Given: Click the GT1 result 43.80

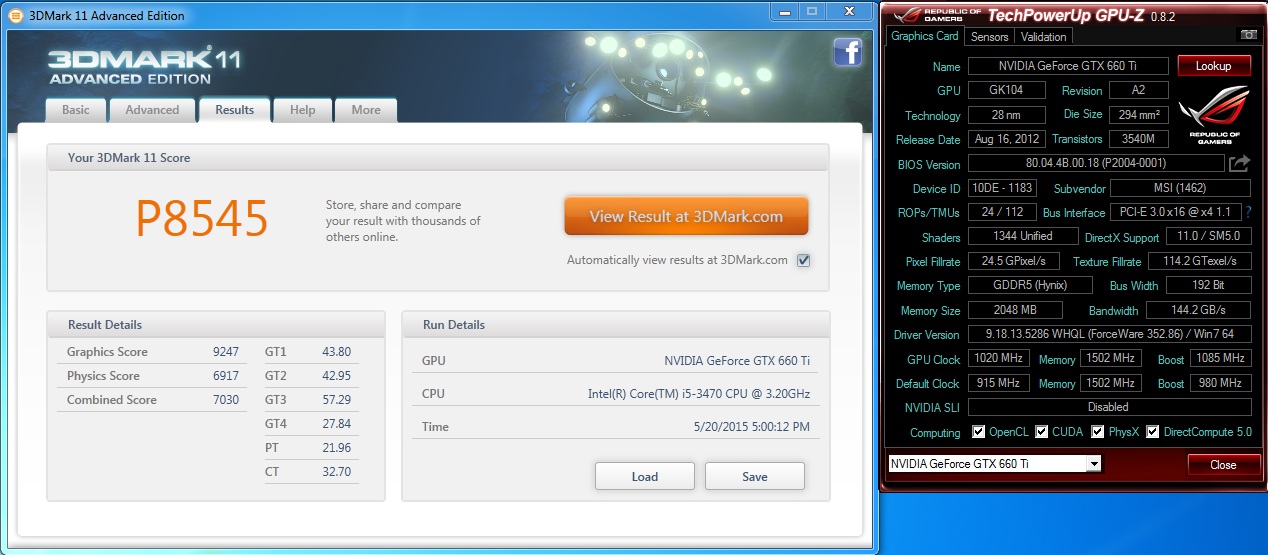Looking at the screenshot, I should point(336,352).
